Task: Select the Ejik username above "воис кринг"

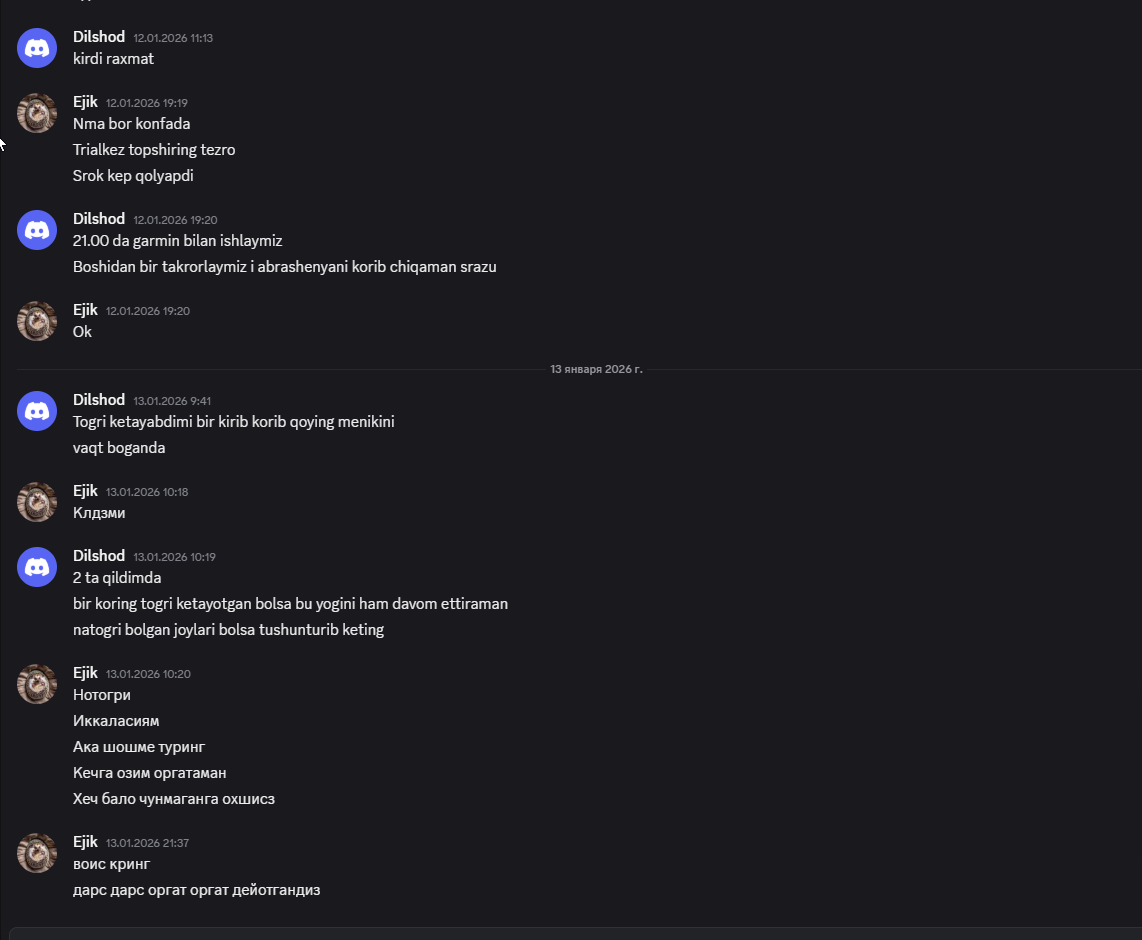Action: pos(85,842)
